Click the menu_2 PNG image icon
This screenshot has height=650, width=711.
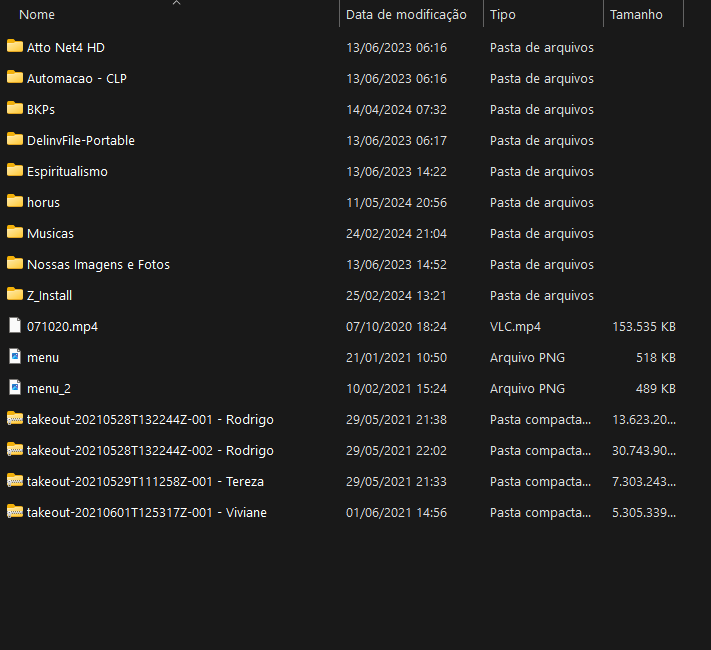click(15, 387)
